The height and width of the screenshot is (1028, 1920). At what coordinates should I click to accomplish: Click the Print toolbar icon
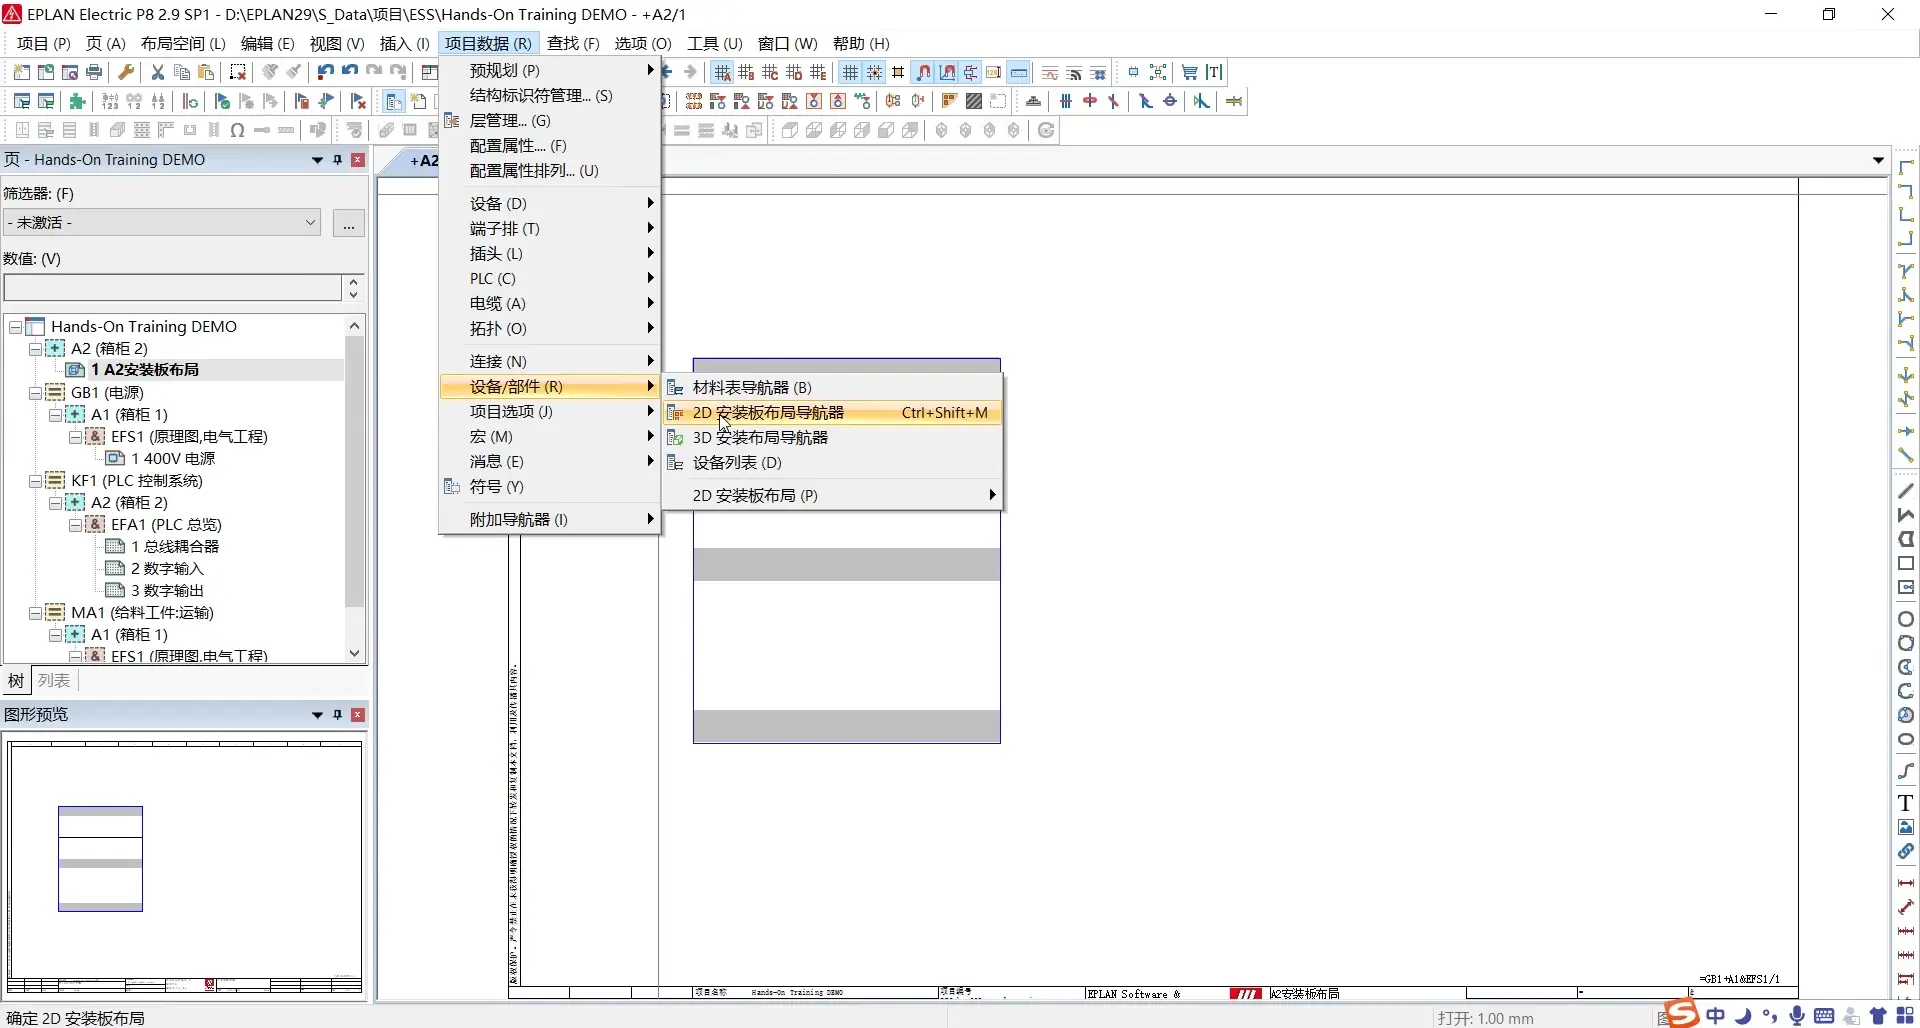pos(94,72)
